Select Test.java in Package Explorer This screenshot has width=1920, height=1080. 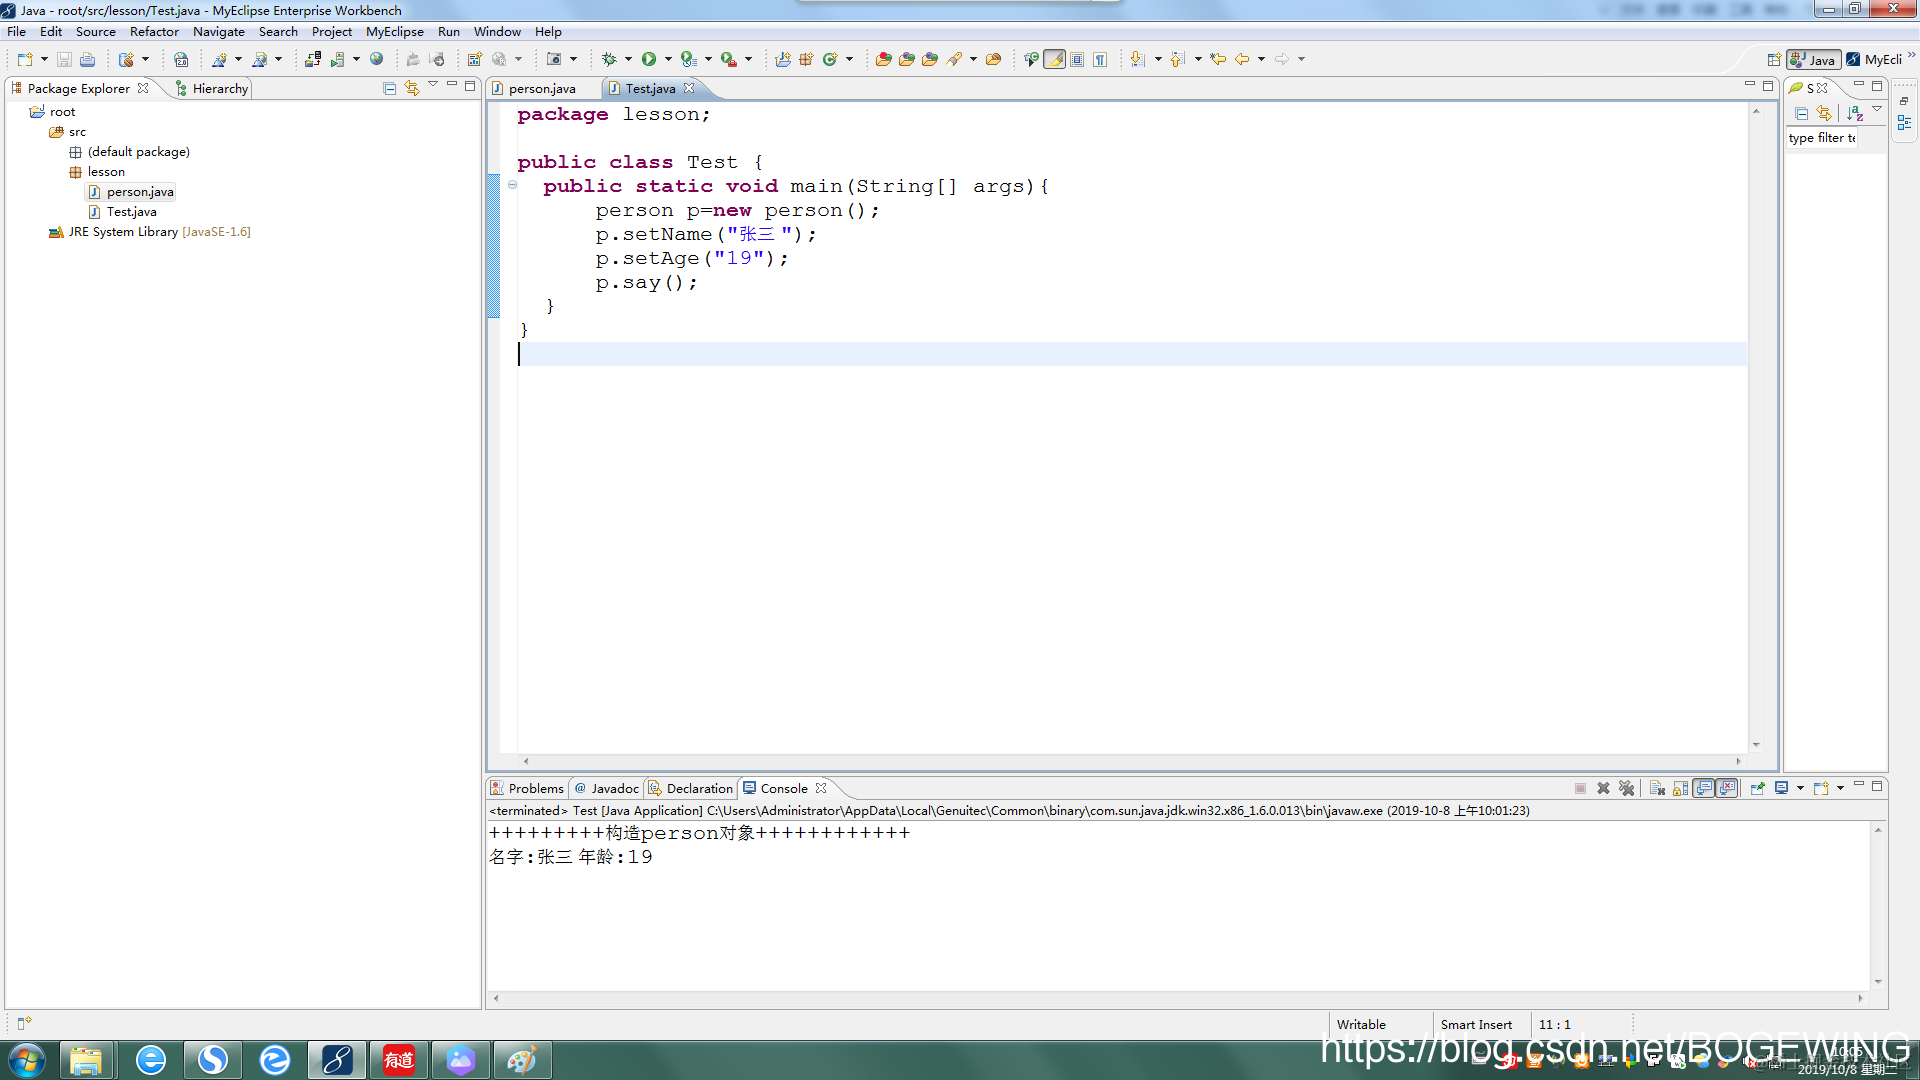point(131,212)
